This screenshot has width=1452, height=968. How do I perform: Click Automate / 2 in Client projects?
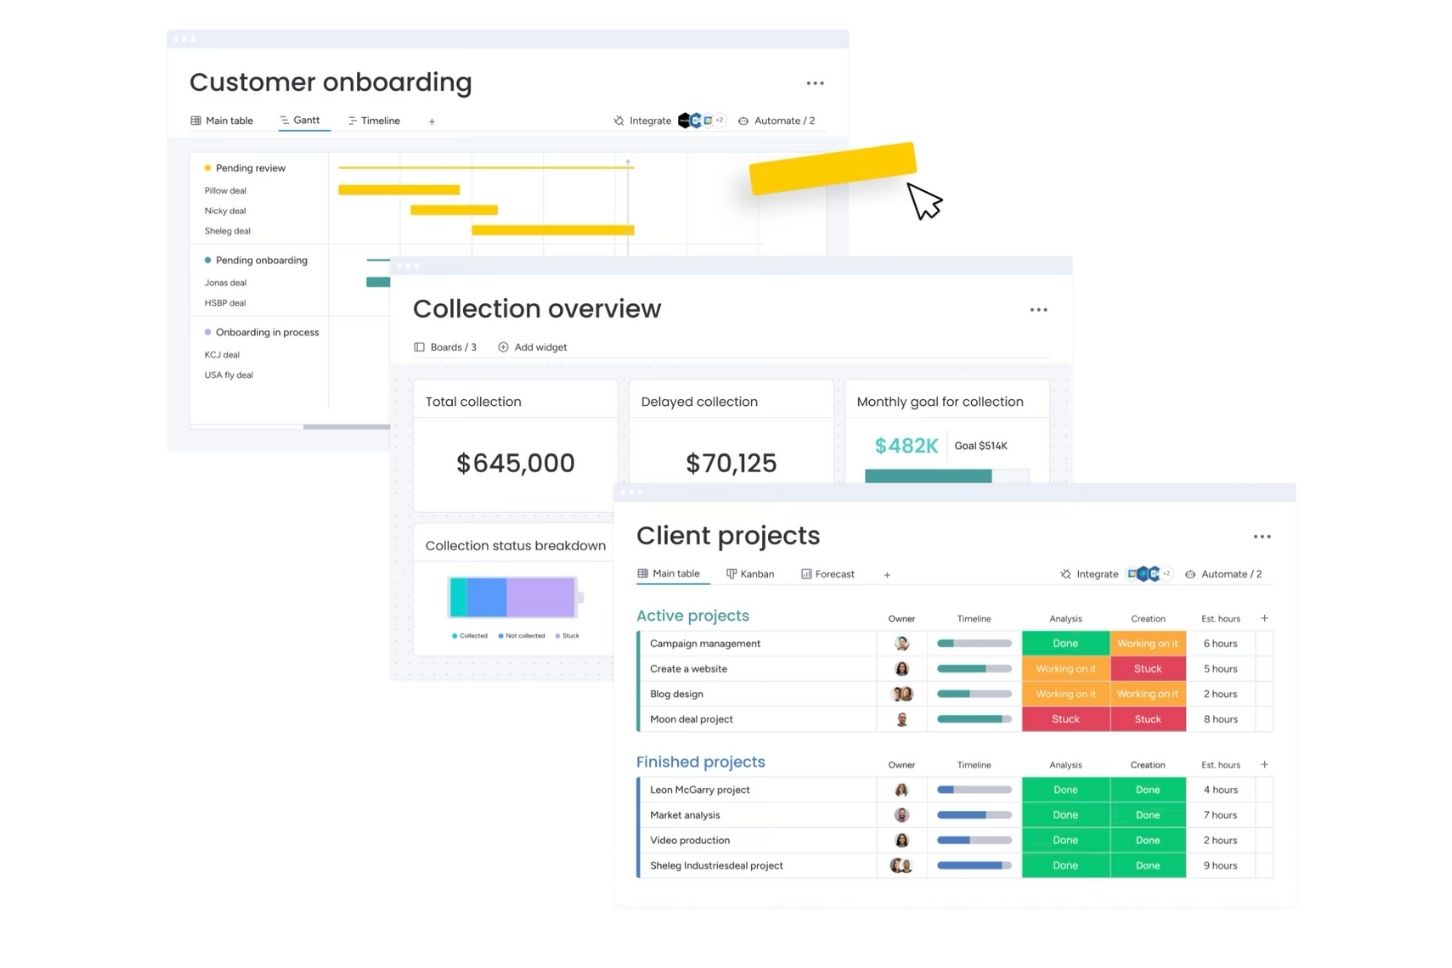[x=1223, y=575]
